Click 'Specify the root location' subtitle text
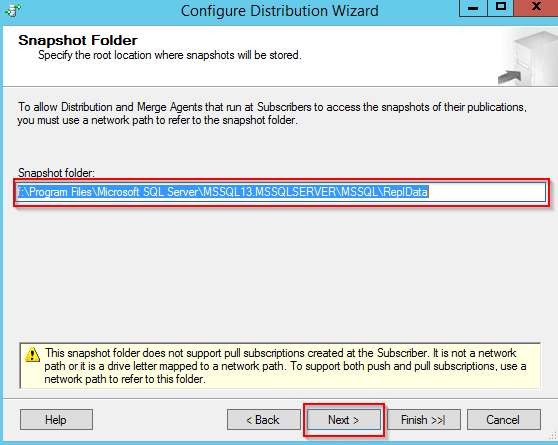Screen dimensions: 558x445 170,55
